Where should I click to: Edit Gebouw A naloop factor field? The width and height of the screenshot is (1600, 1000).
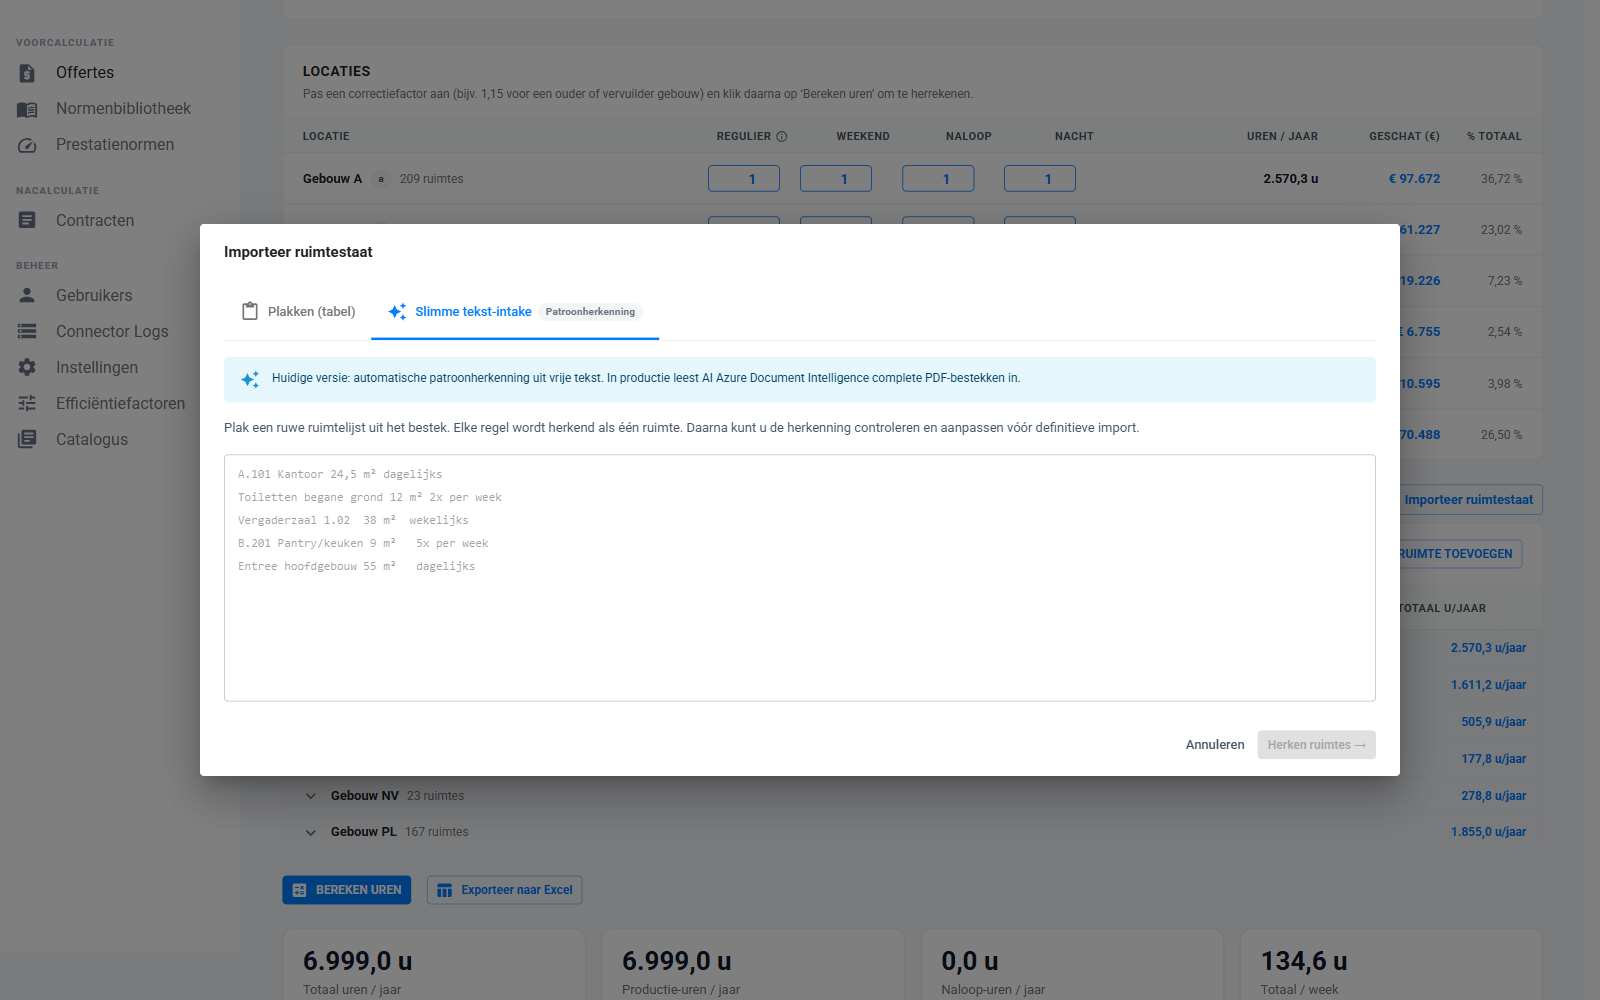click(938, 179)
